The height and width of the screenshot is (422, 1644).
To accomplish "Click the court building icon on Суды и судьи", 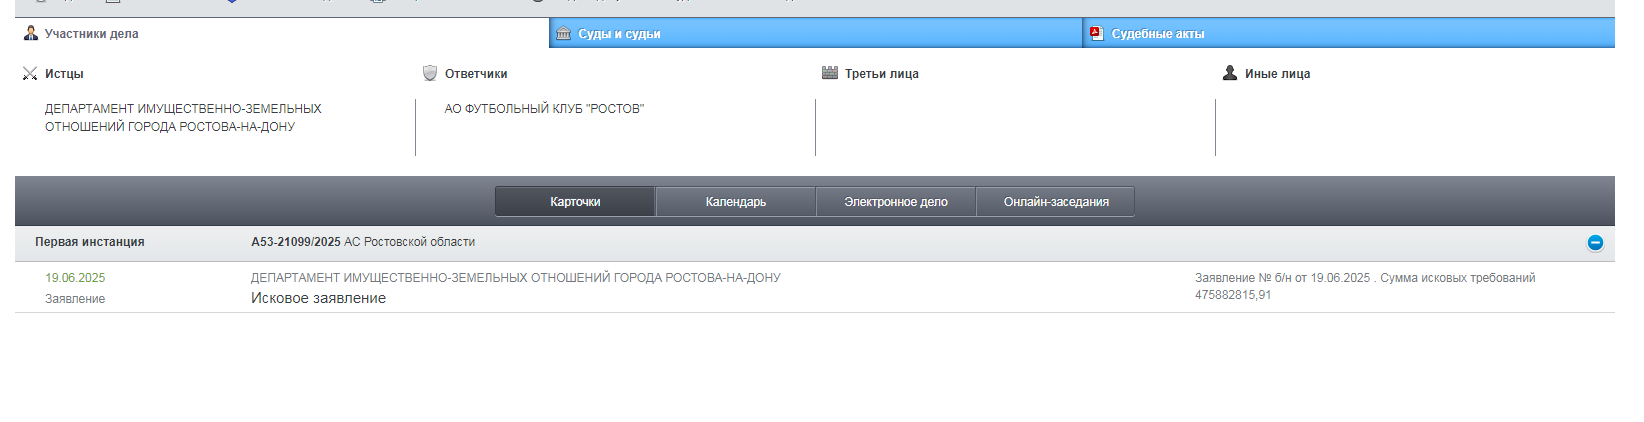I will 564,33.
